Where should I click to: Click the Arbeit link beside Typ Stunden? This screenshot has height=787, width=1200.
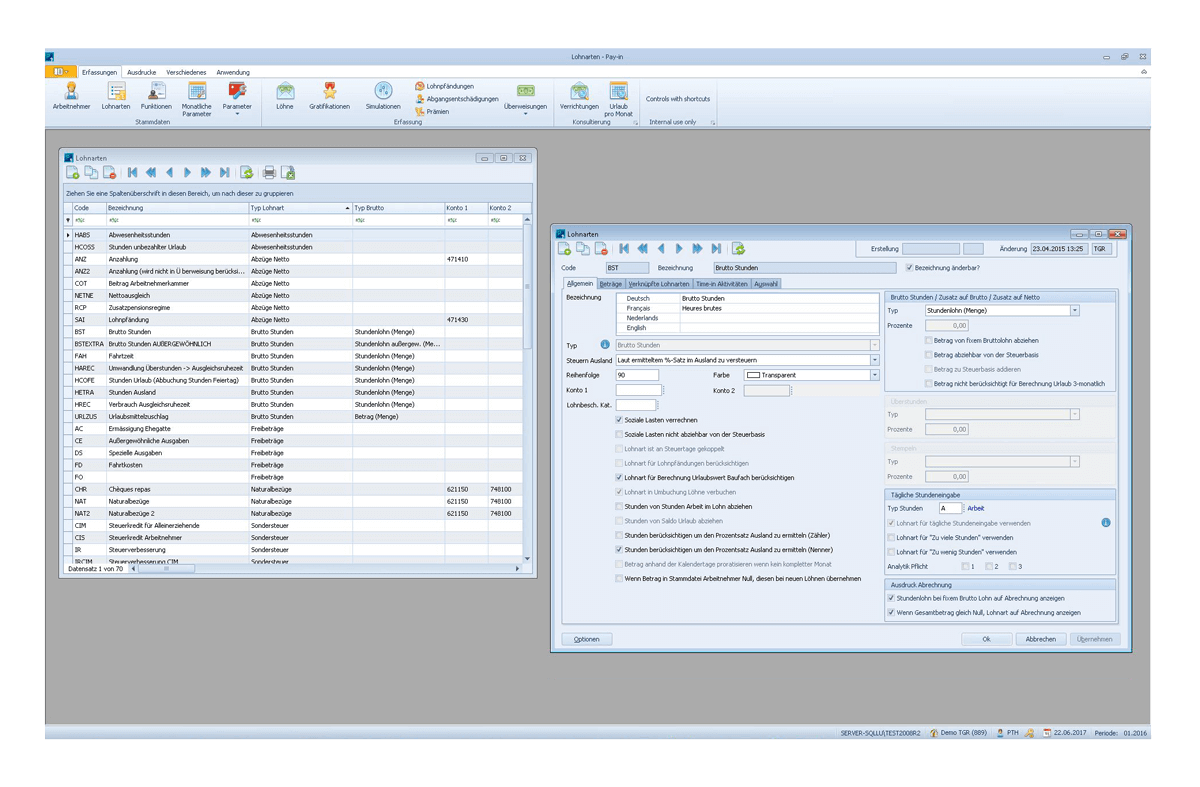(976, 508)
